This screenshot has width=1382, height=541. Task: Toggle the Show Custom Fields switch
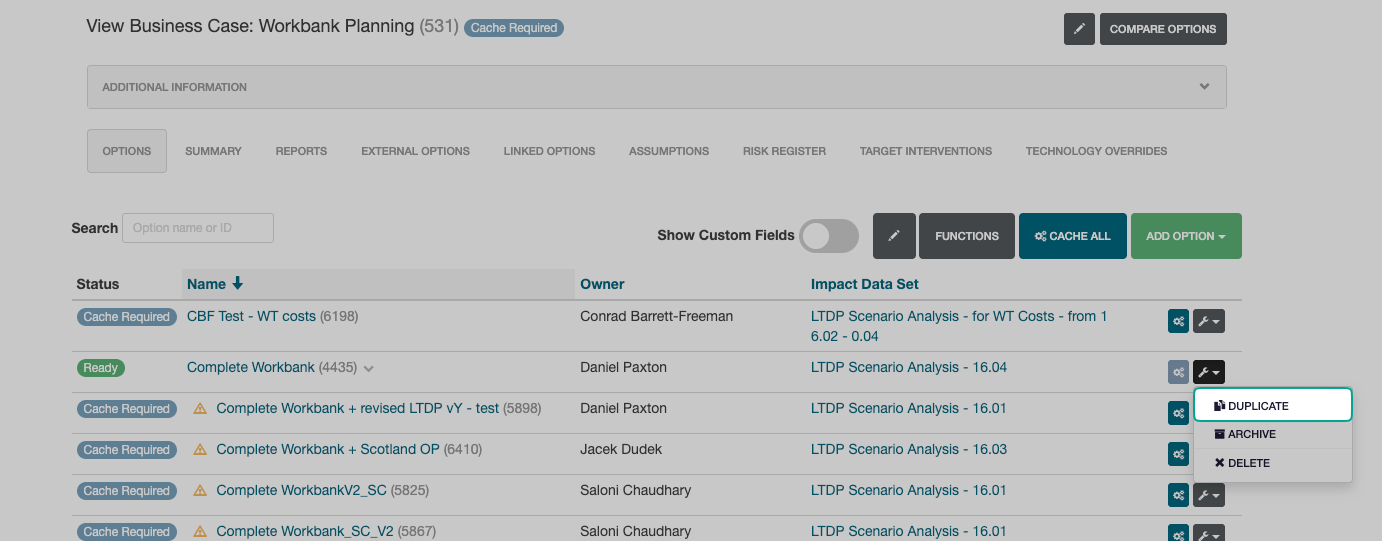pyautogui.click(x=829, y=236)
